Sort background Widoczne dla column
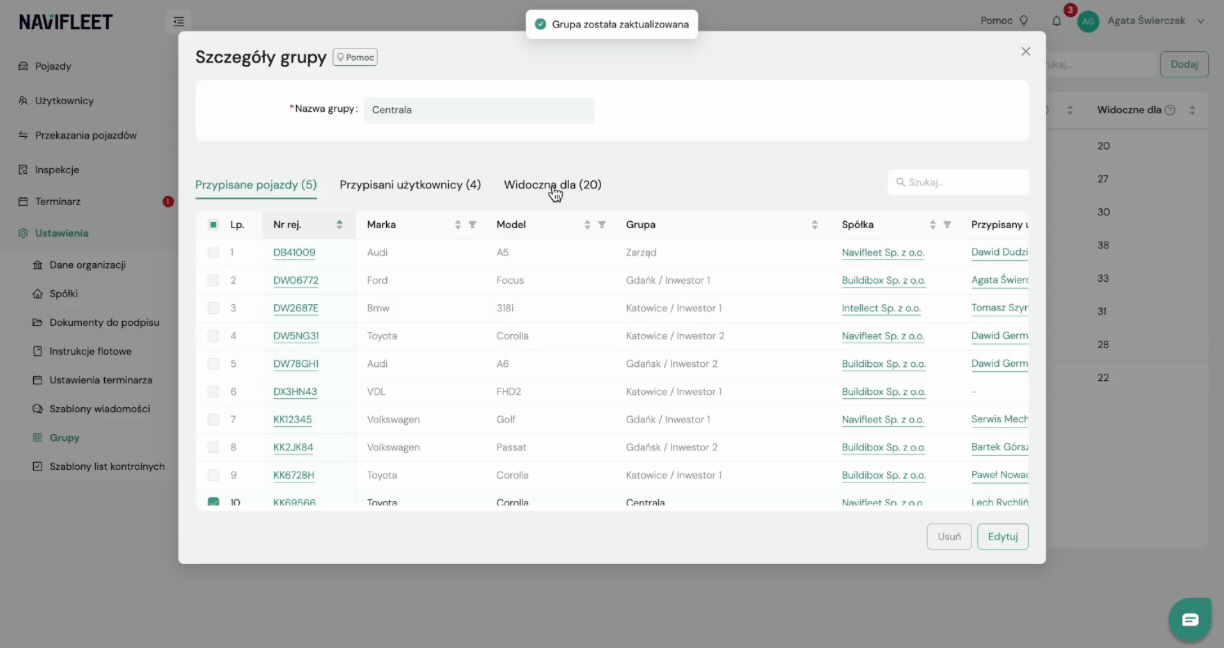1224x648 pixels. (1191, 110)
